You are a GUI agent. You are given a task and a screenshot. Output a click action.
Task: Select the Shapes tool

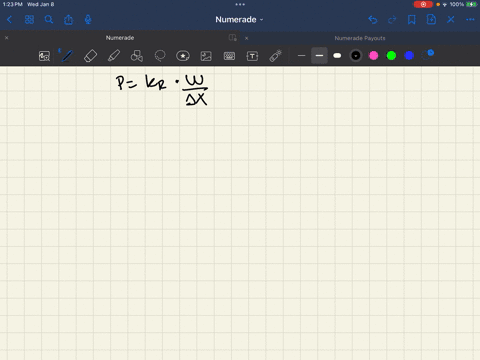click(x=137, y=56)
